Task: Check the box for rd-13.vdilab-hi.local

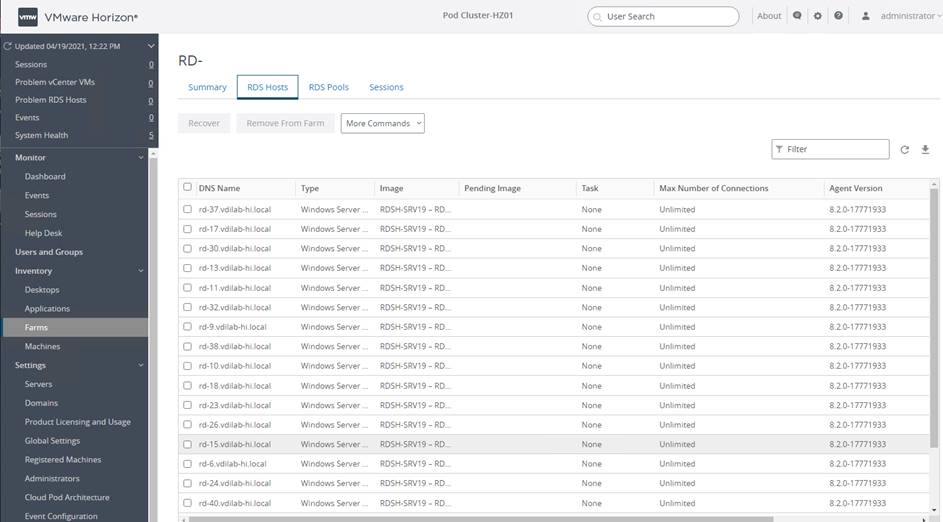Action: [x=187, y=268]
